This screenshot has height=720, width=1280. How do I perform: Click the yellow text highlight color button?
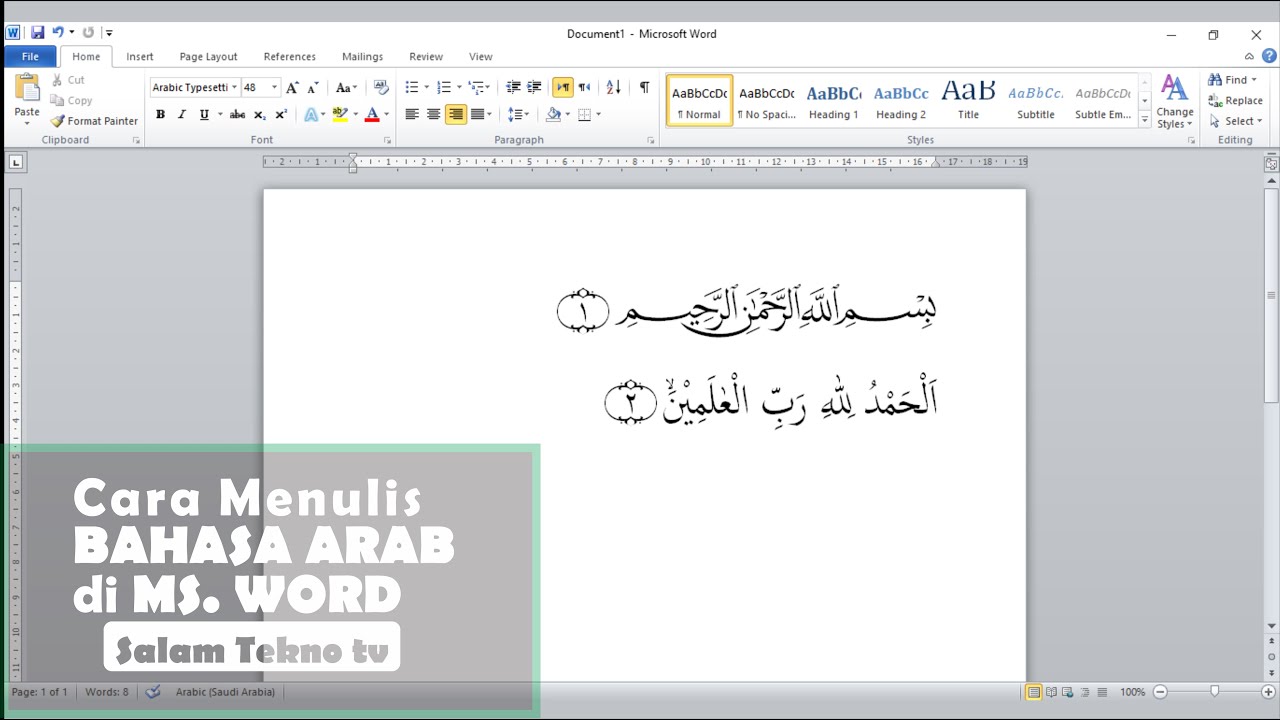click(340, 115)
